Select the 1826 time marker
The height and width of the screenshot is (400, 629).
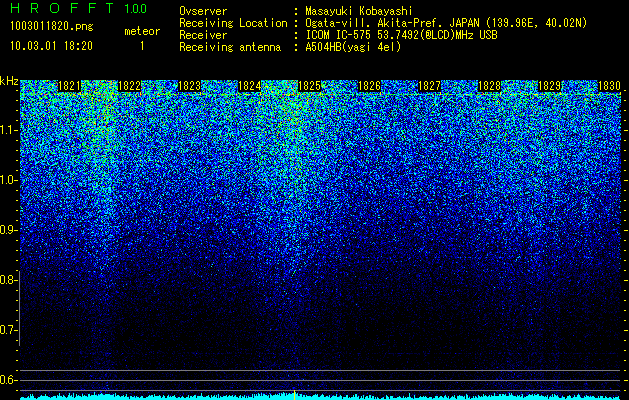click(x=369, y=86)
